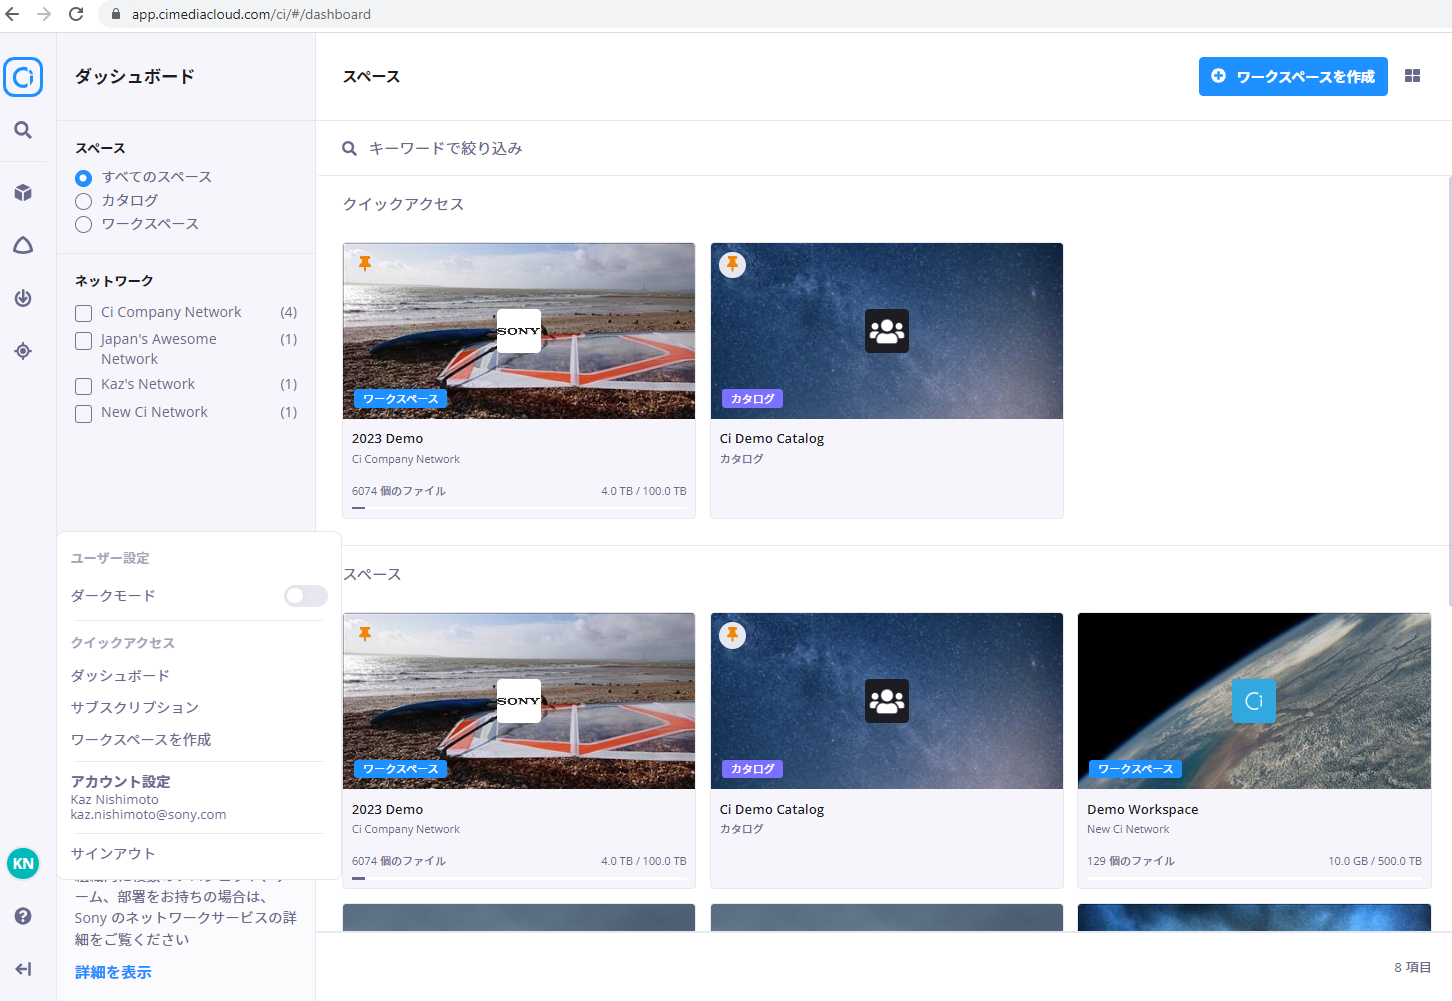Toggle the ダークモード switch on

click(305, 596)
